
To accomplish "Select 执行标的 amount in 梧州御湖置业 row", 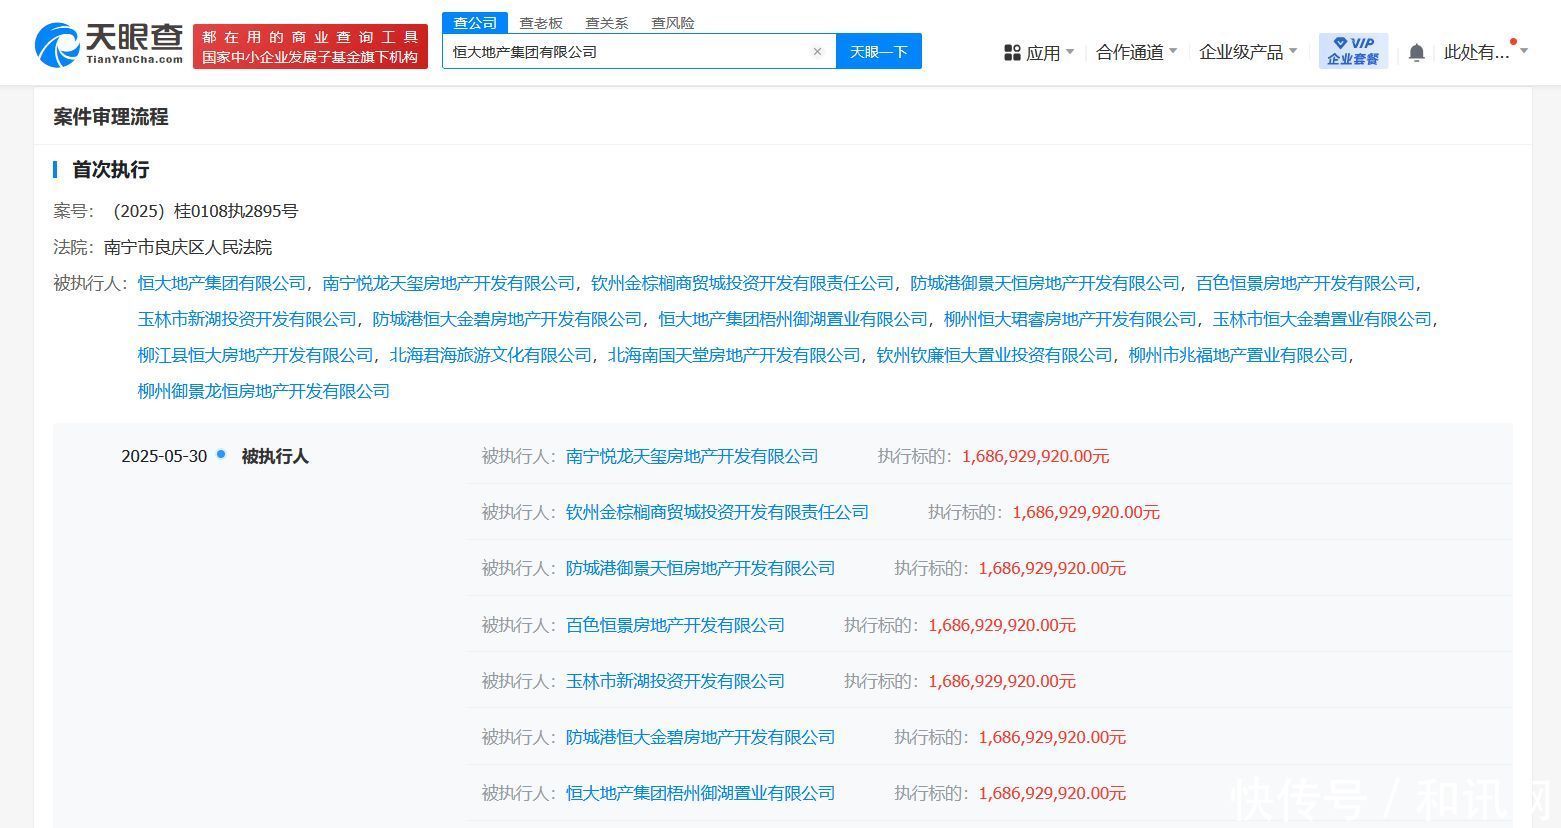I will click(1052, 793).
